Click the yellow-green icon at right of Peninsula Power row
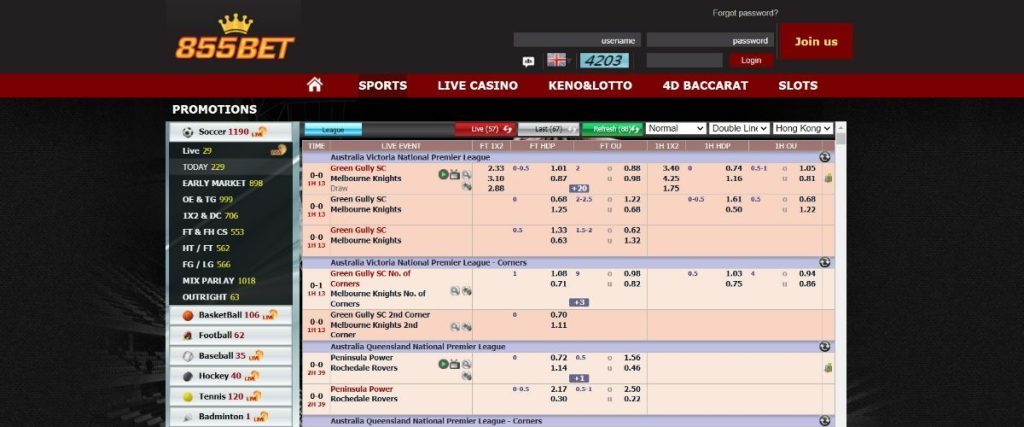Viewport: 1024px width, 427px height. pyautogui.click(x=828, y=368)
